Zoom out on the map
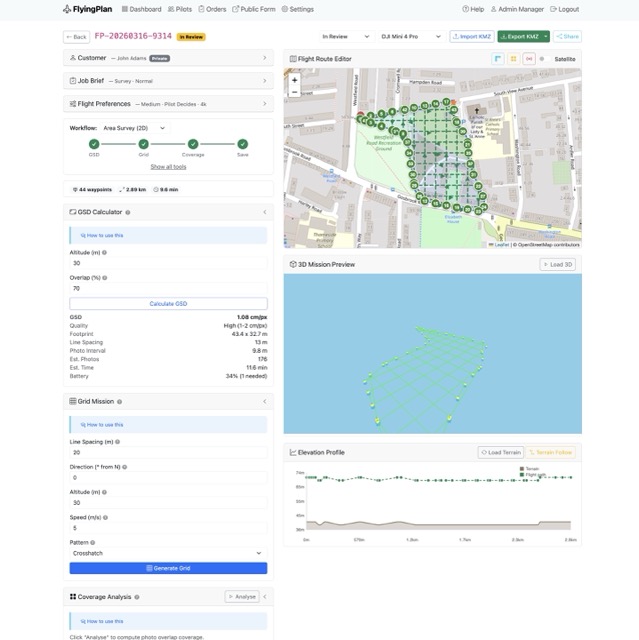639x640 pixels. tap(294, 92)
